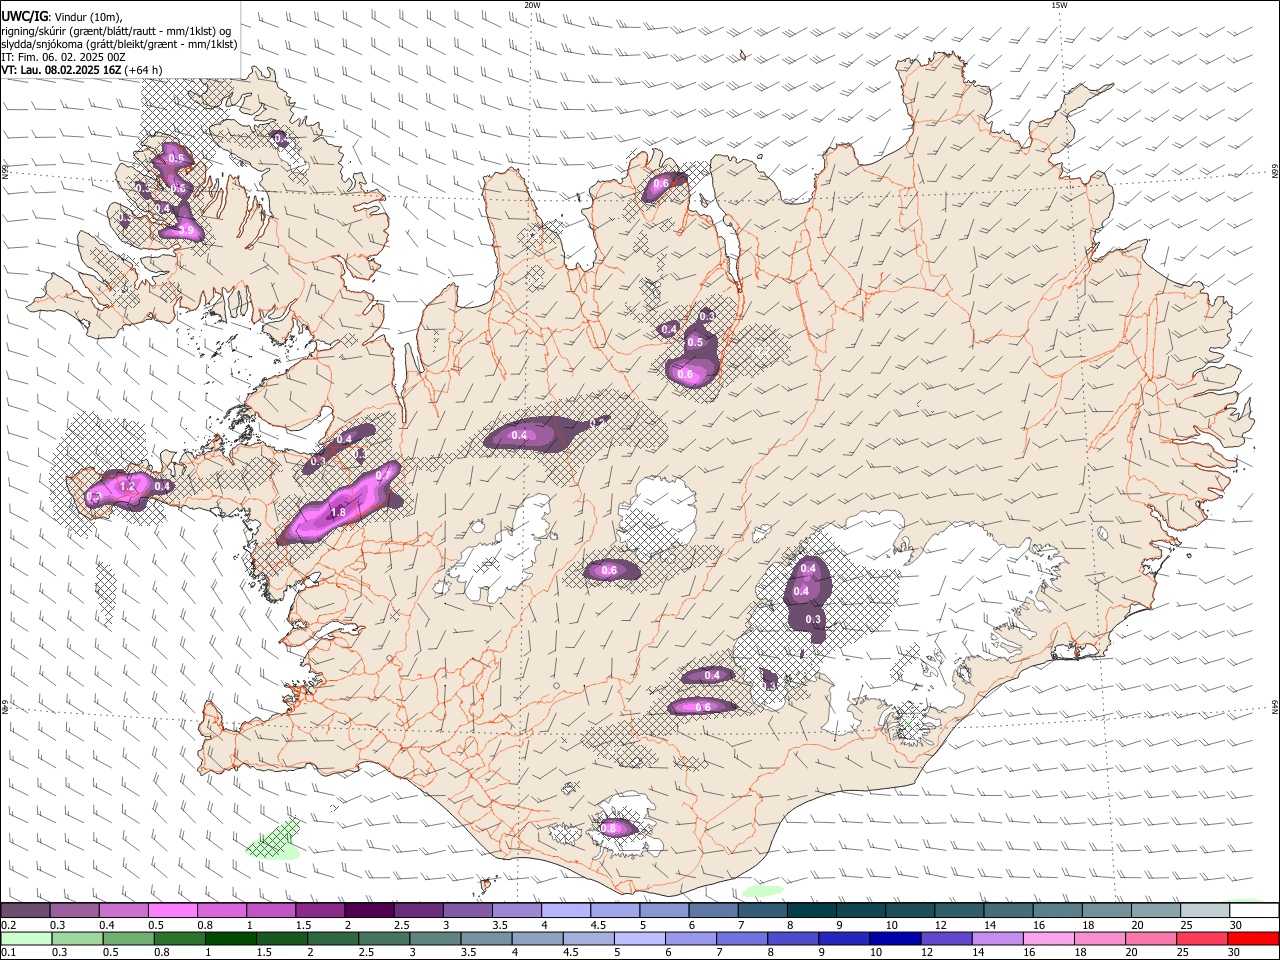The height and width of the screenshot is (960, 1280).
Task: Pick the light grey upper swatch starting at 25
Action: (1205, 910)
